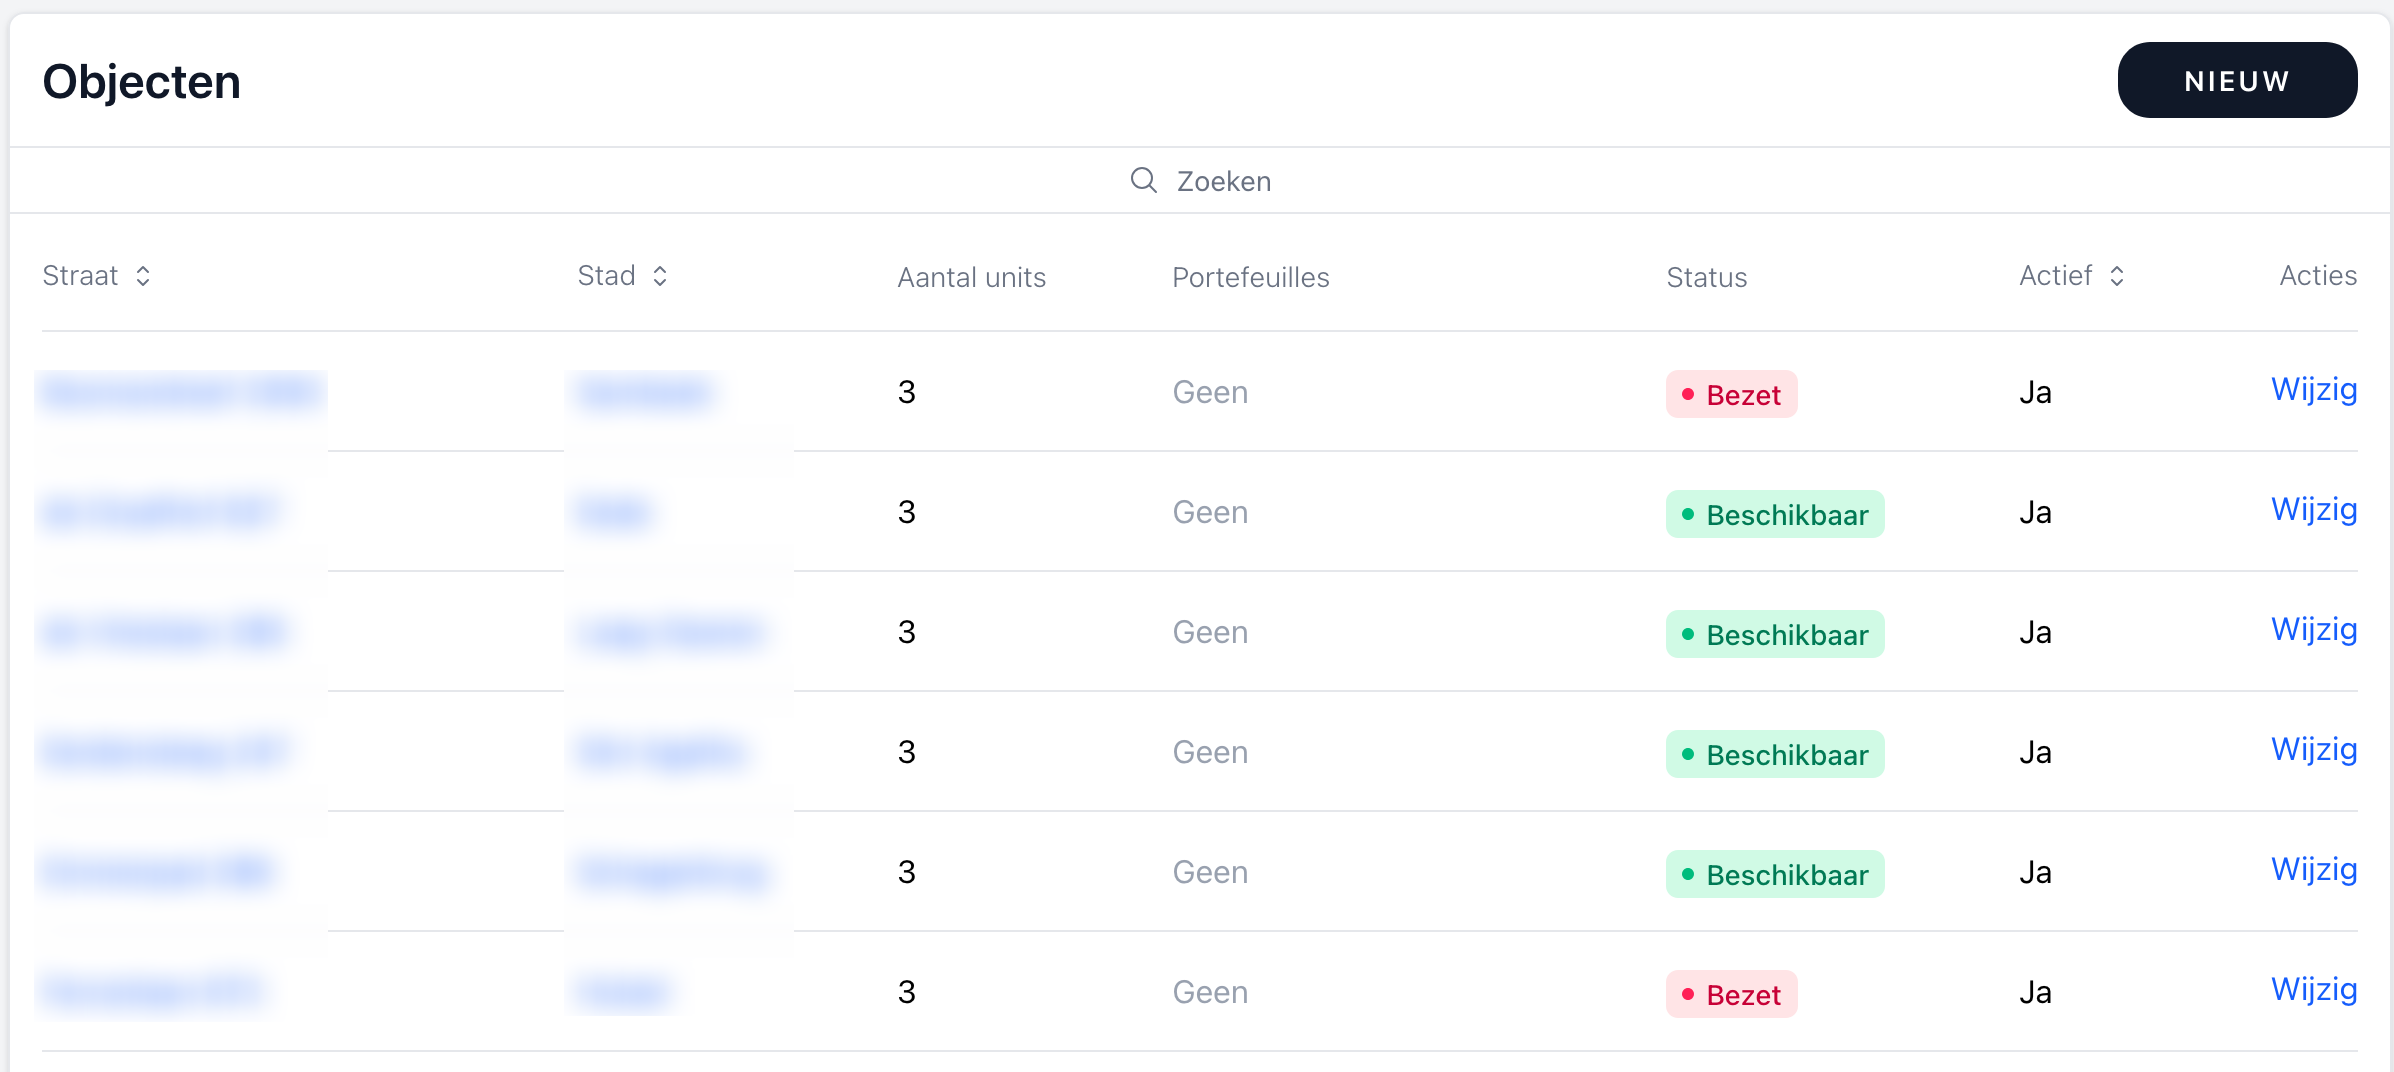This screenshot has width=2394, height=1072.
Task: Click the Ja value in the first row
Action: point(2033,392)
